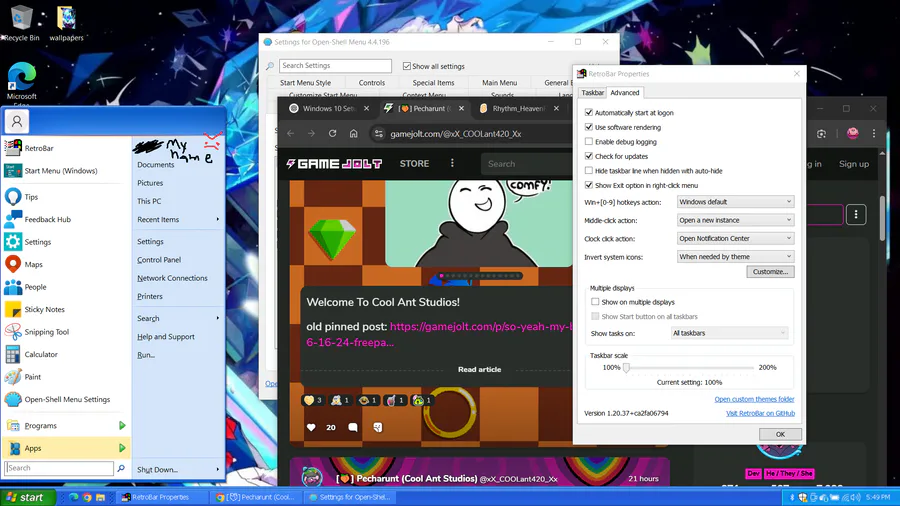
Task: Open Show tasks on dropdown
Action: click(x=730, y=333)
